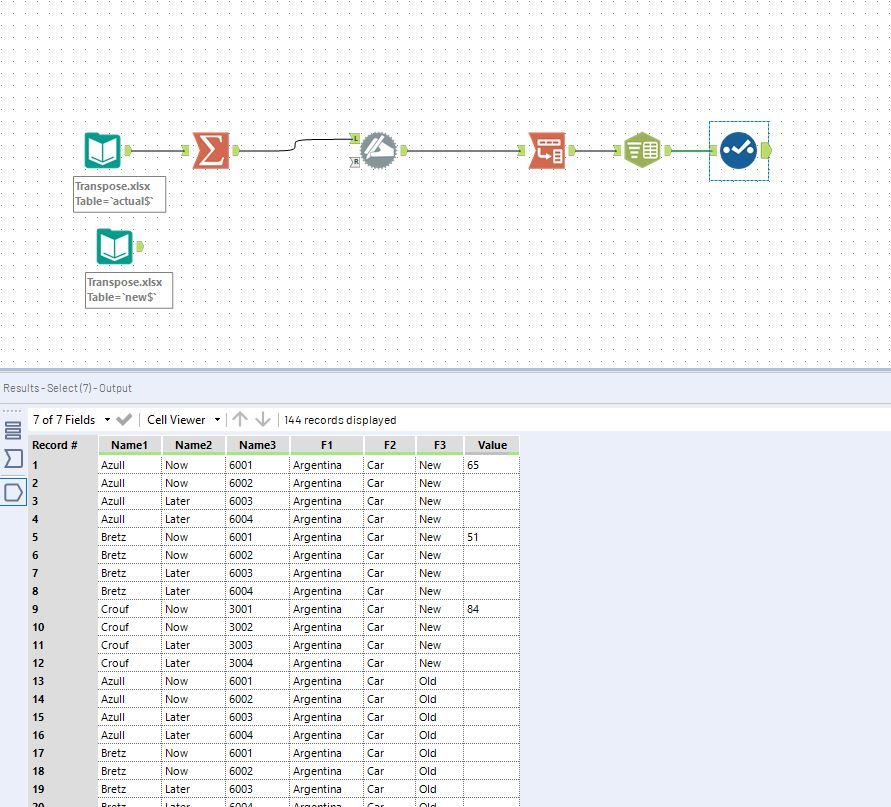Click the Transpose.xlsx new$ annotation
Image resolution: width=891 pixels, height=807 pixels.
[129, 290]
